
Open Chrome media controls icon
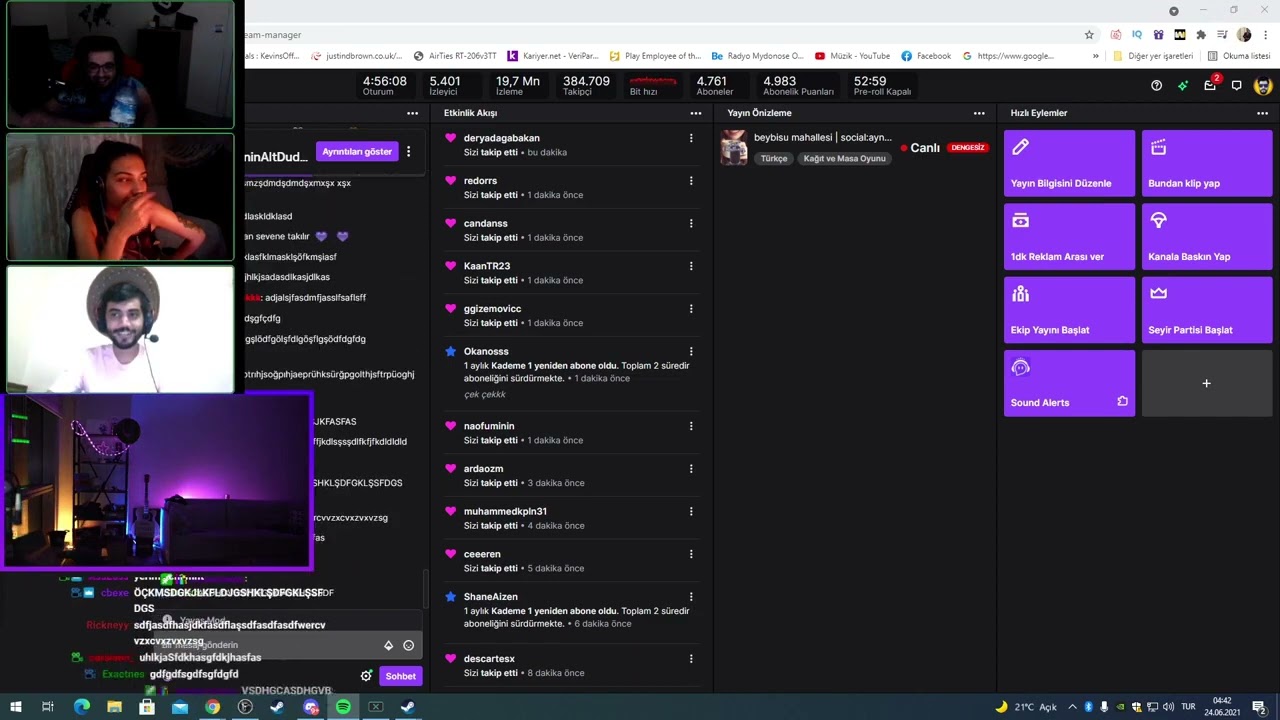click(x=1223, y=34)
